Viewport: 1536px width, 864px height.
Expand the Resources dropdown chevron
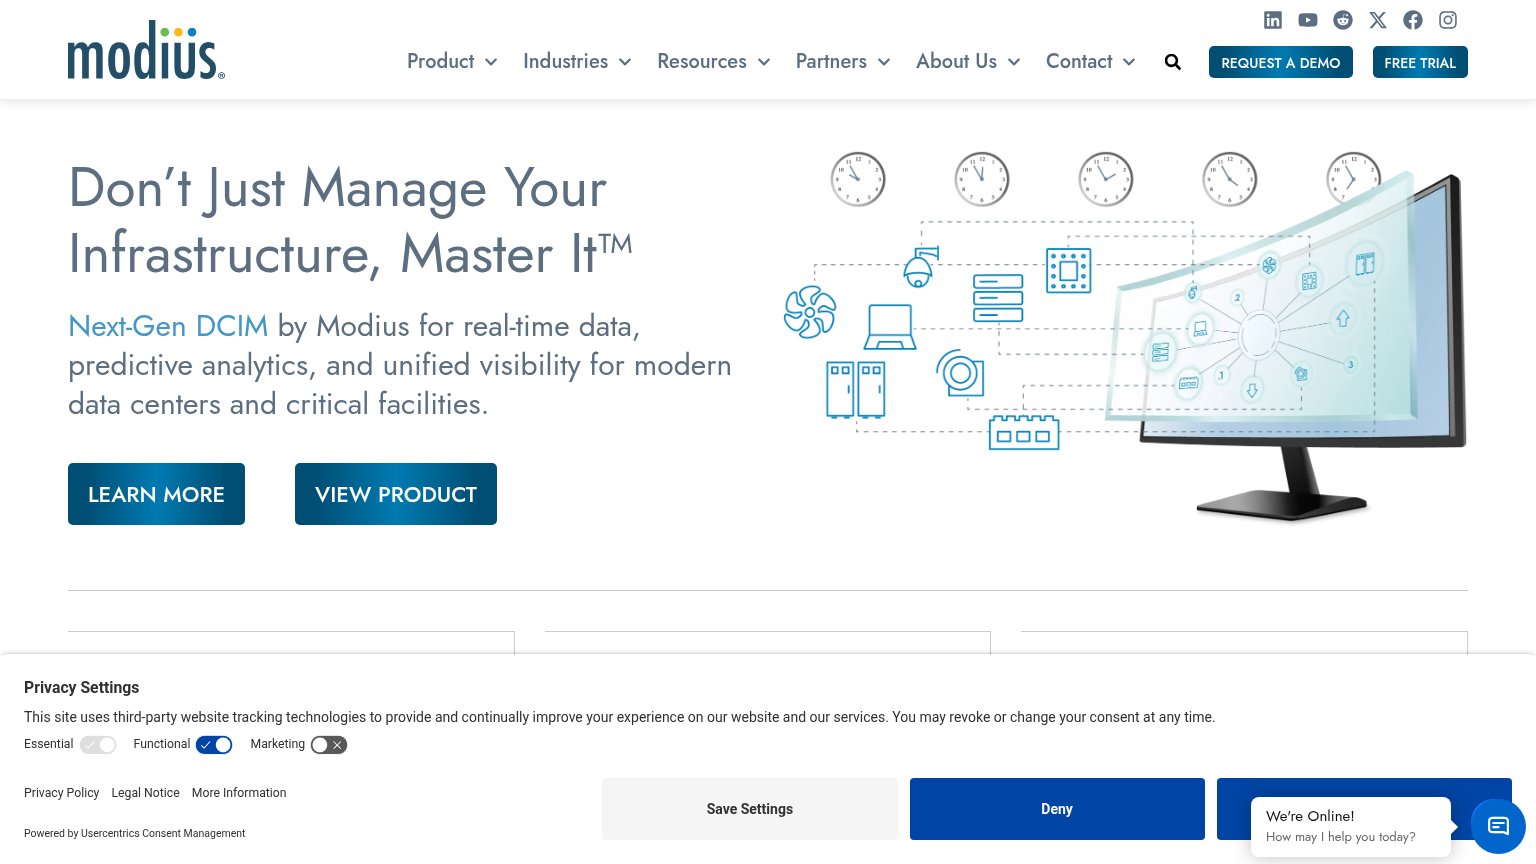click(764, 62)
